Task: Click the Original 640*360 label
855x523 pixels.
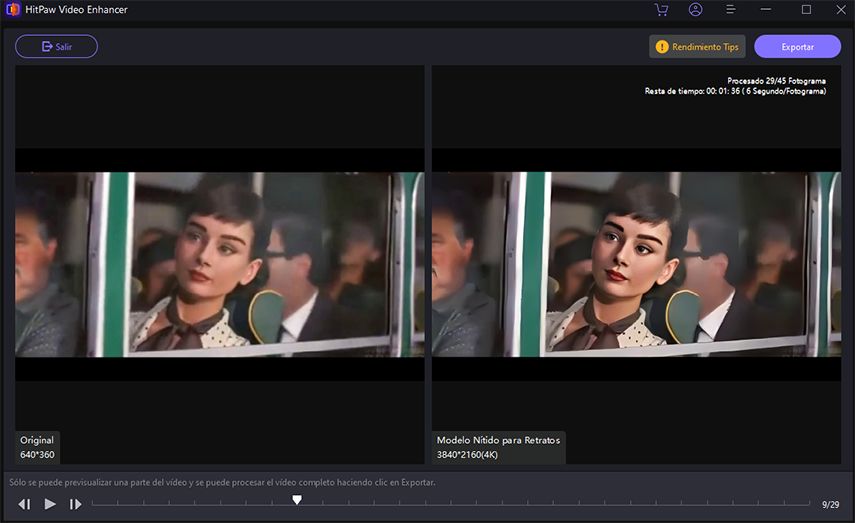Action: [37, 447]
